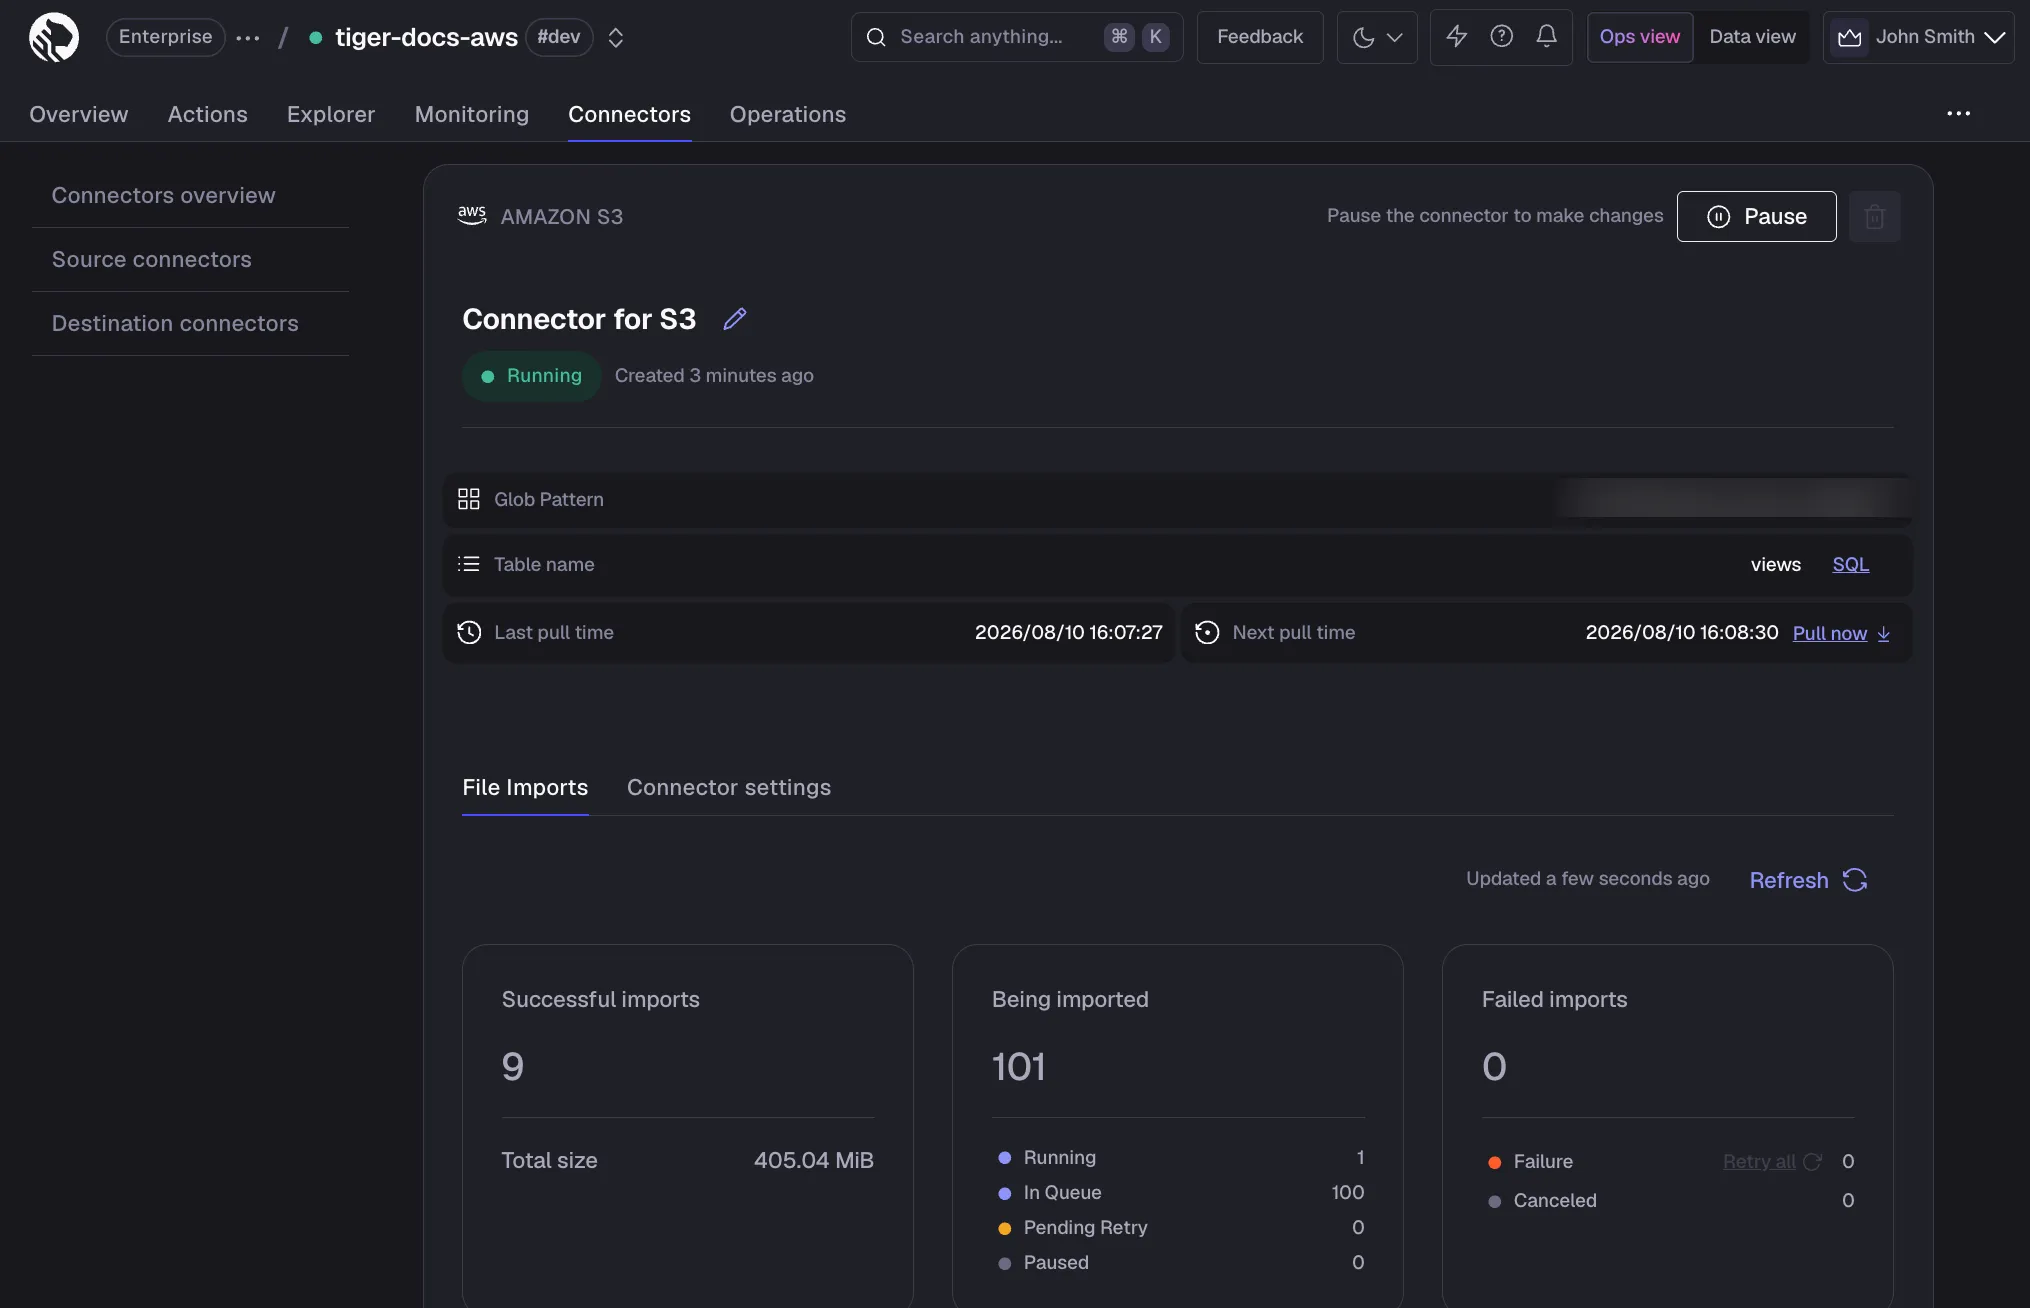Click the In Queue row label
Viewport: 2030px width, 1308px height.
[1062, 1193]
